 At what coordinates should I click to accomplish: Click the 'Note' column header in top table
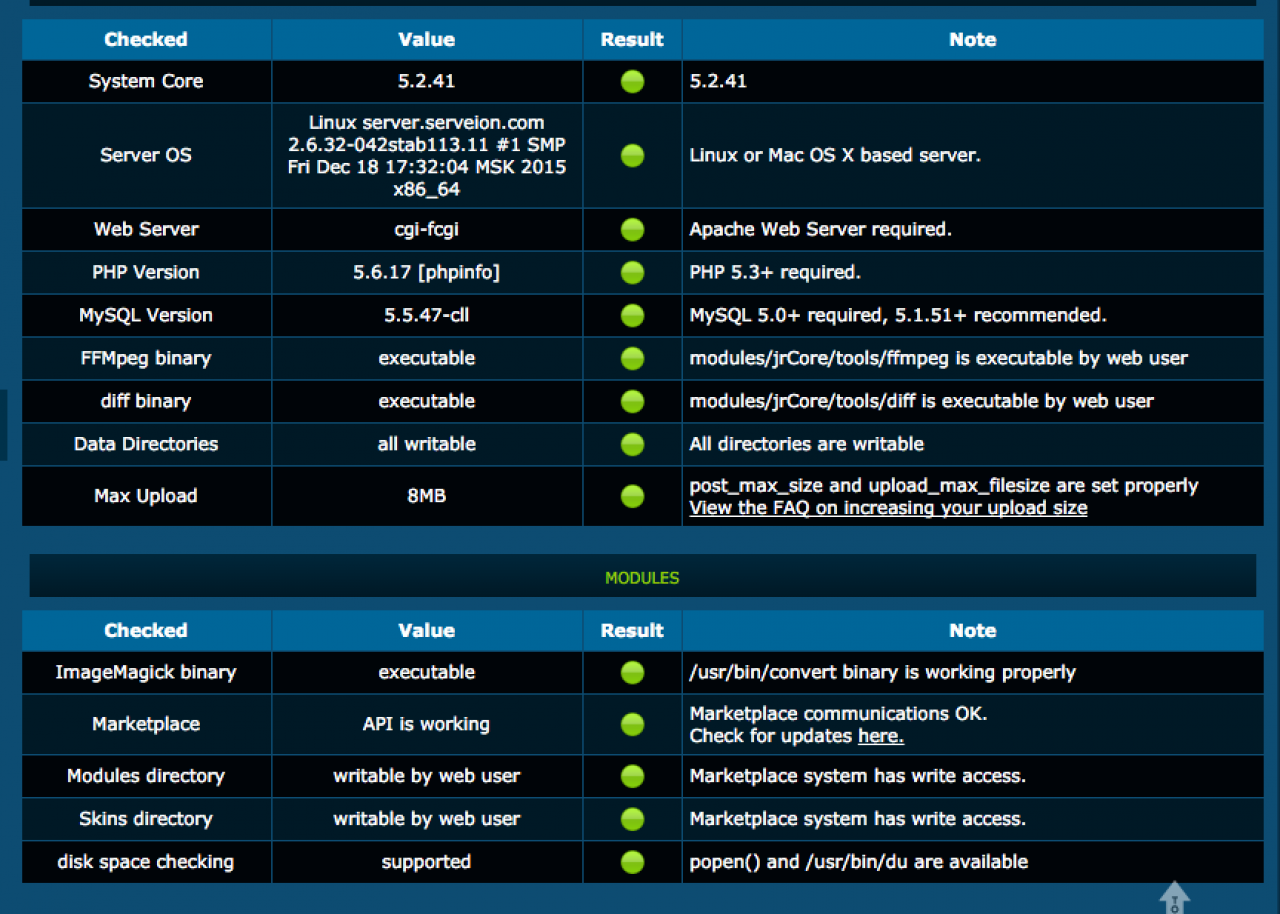[972, 39]
